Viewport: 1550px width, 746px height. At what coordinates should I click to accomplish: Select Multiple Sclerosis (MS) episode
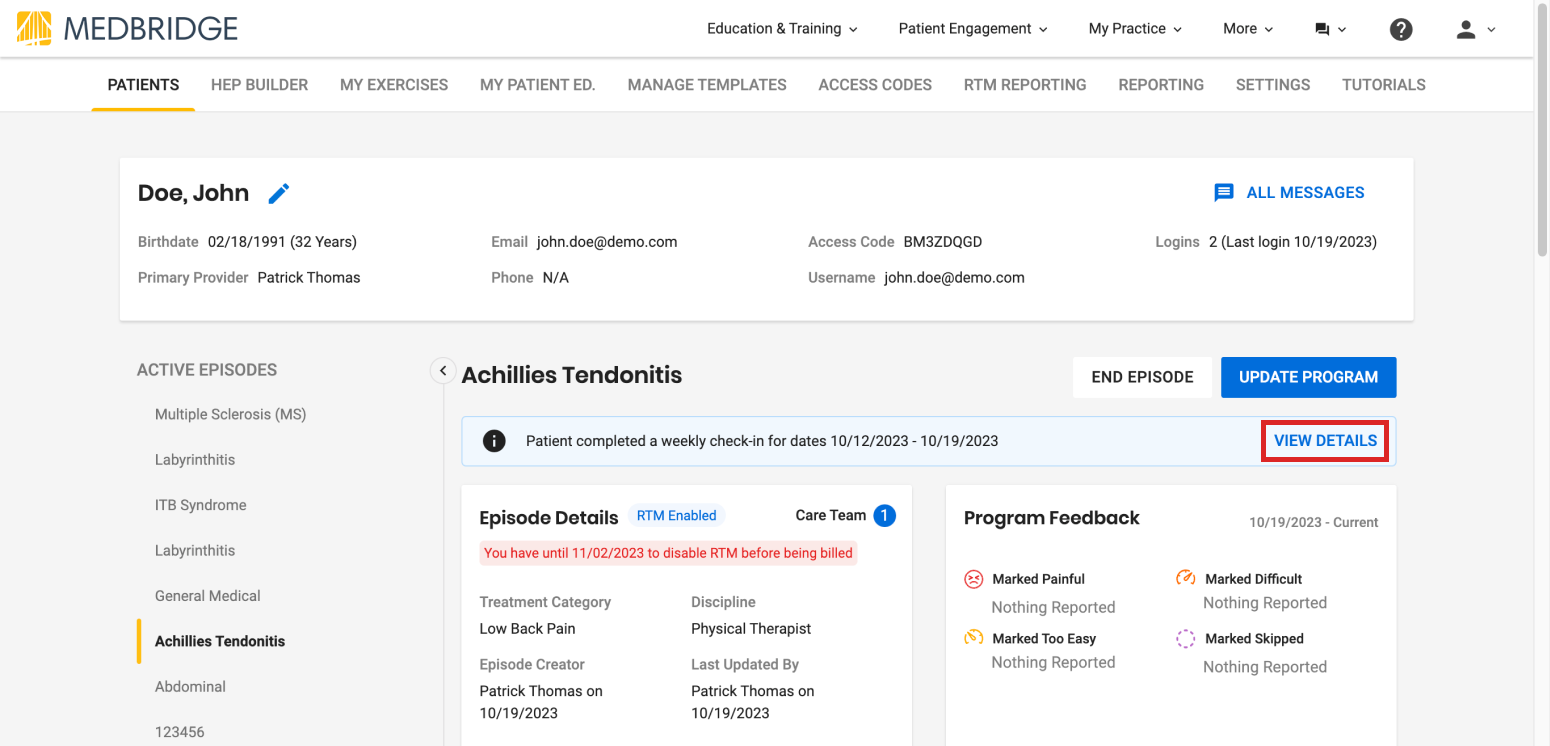(230, 414)
